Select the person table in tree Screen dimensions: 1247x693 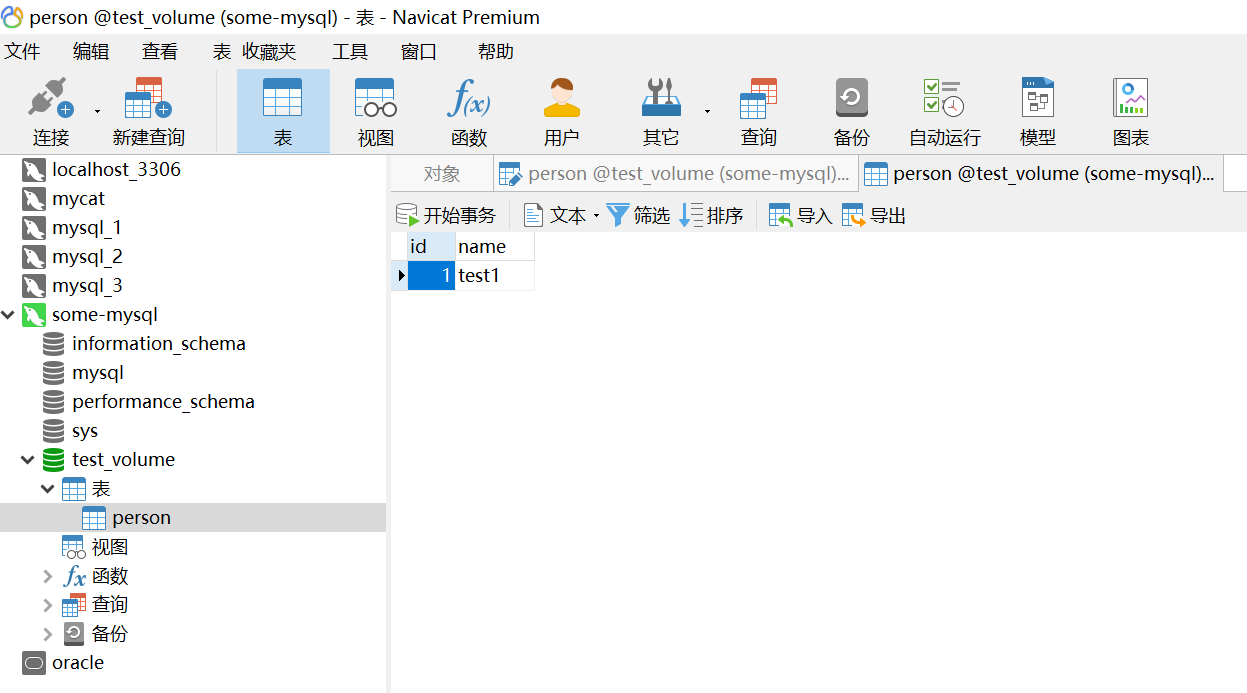pyautogui.click(x=141, y=517)
